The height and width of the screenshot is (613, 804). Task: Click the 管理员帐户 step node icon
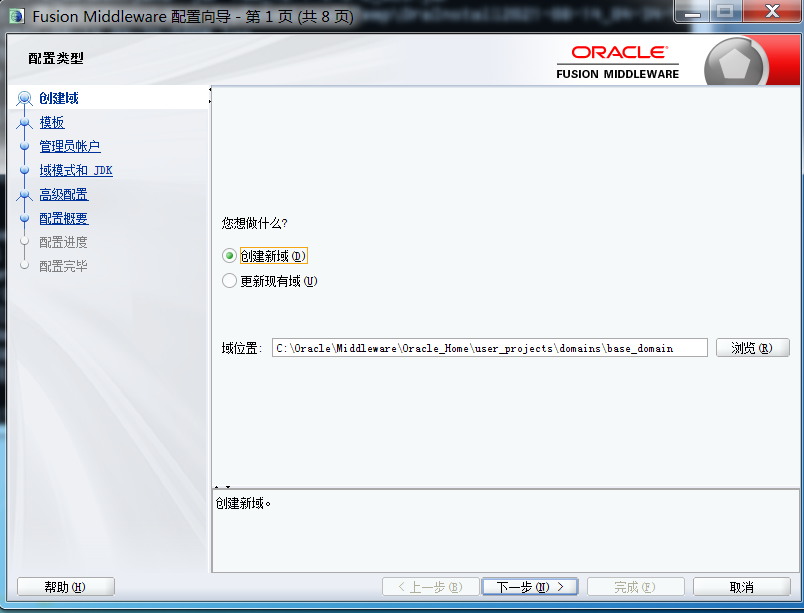(x=24, y=146)
